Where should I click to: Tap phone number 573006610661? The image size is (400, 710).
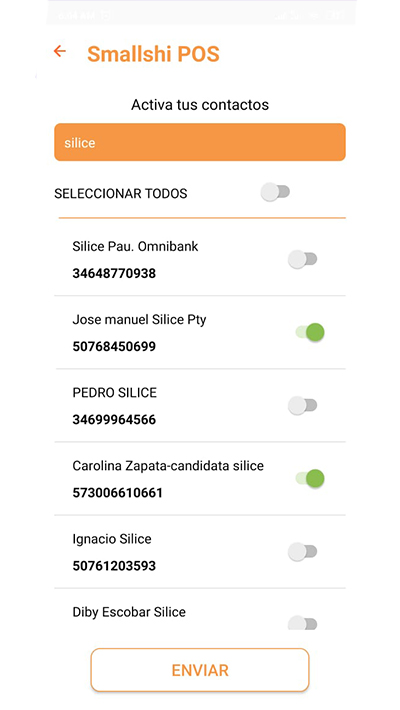click(x=117, y=493)
